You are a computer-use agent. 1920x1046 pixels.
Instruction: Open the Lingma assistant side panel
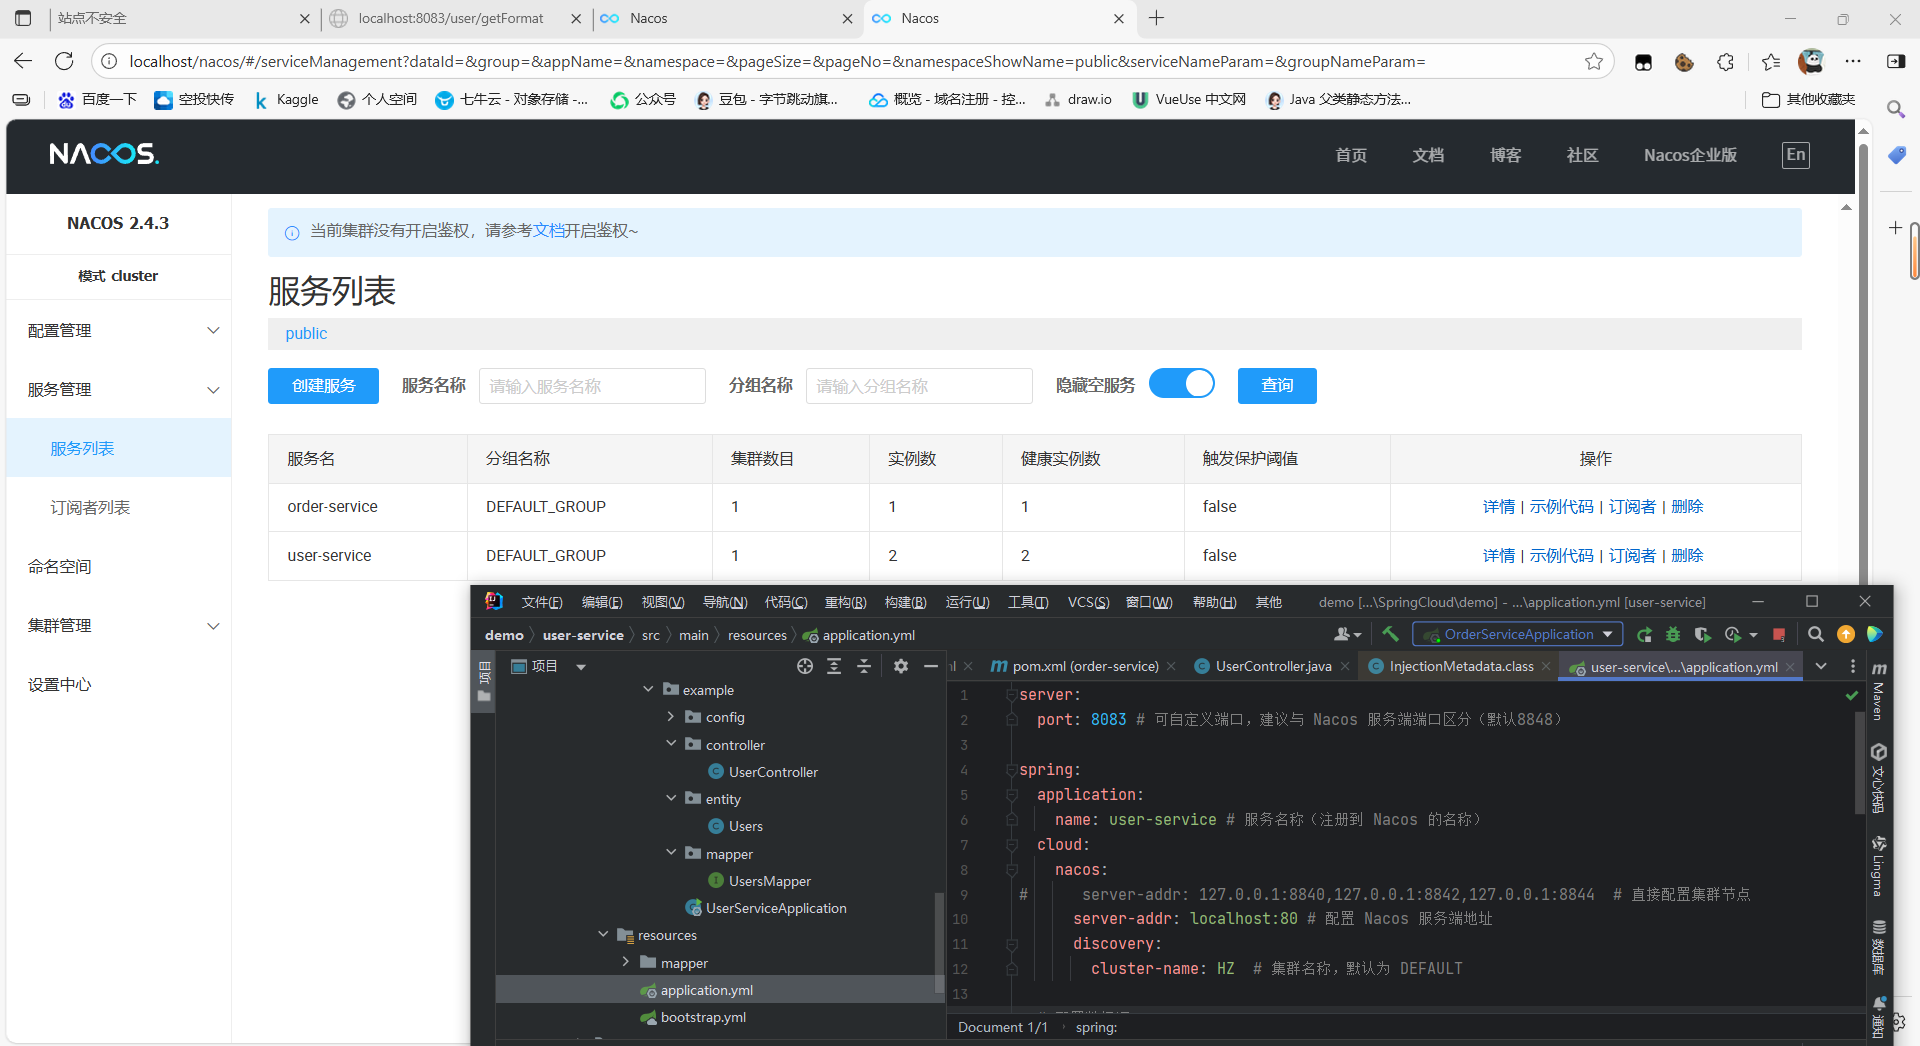(1878, 866)
